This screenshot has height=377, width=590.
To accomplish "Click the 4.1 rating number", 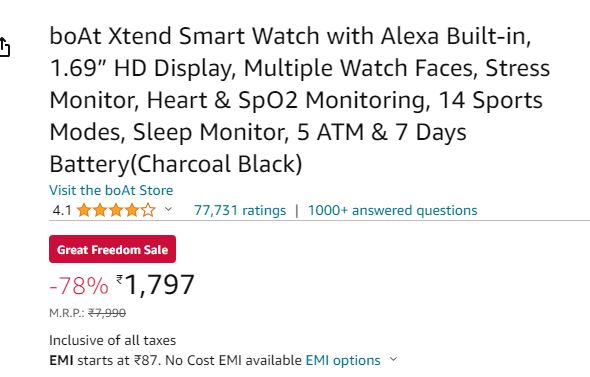I will 62,210.
